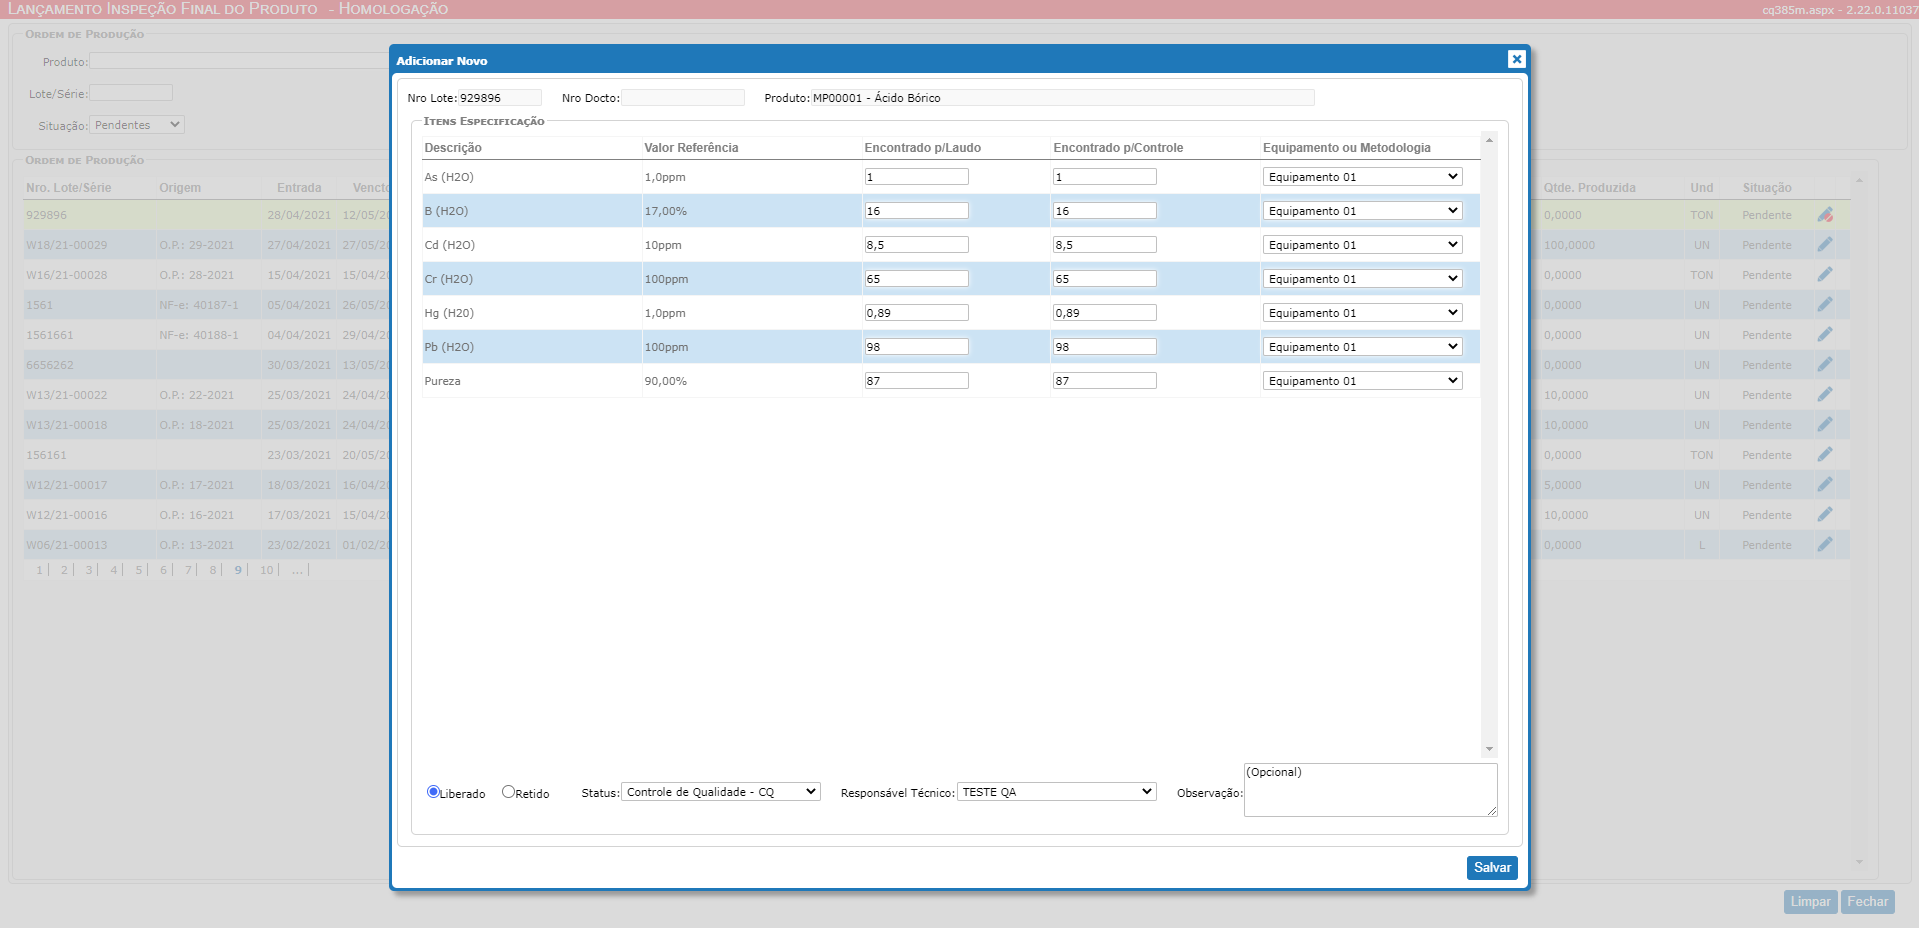Click Encontrado p/Laudo field for As (H2O)
The width and height of the screenshot is (1919, 928).
916,177
